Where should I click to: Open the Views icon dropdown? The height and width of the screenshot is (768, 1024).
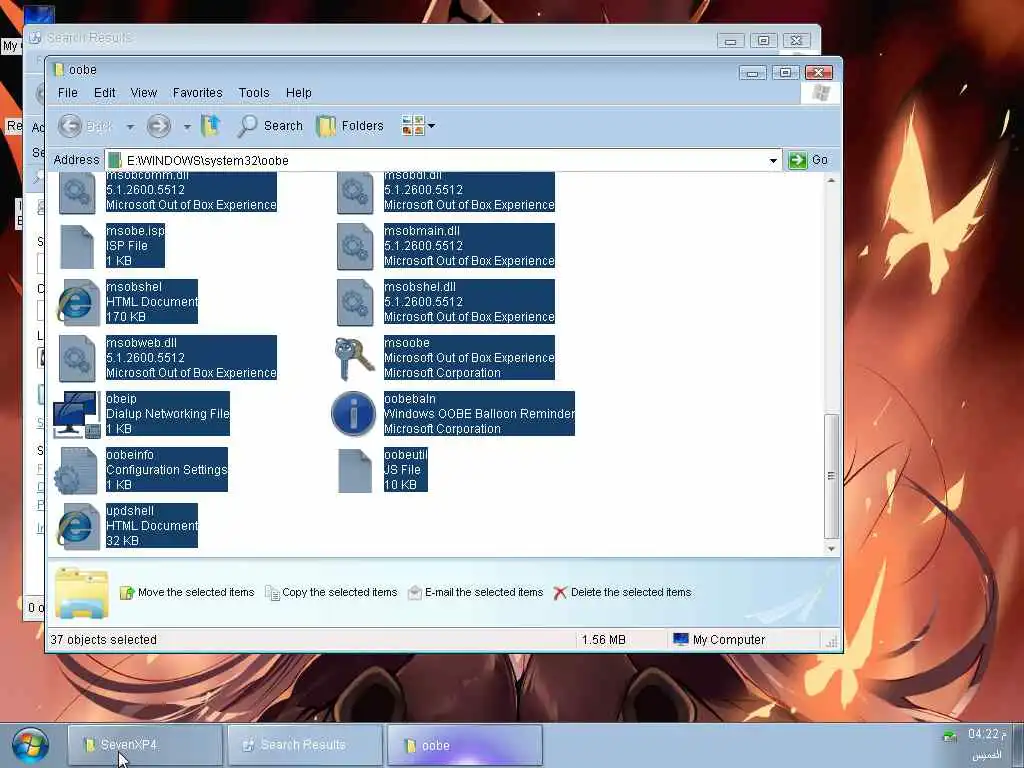418,125
